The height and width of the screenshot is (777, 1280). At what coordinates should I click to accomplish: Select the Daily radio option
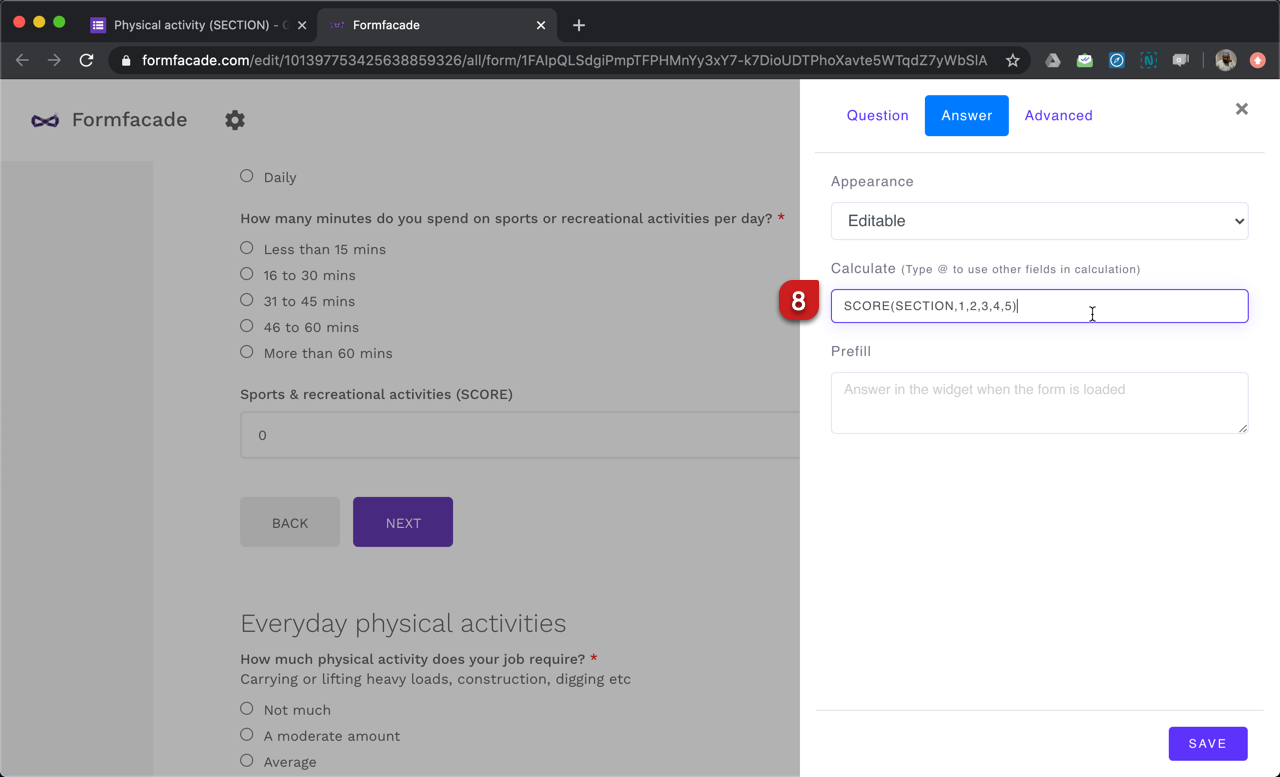click(246, 175)
